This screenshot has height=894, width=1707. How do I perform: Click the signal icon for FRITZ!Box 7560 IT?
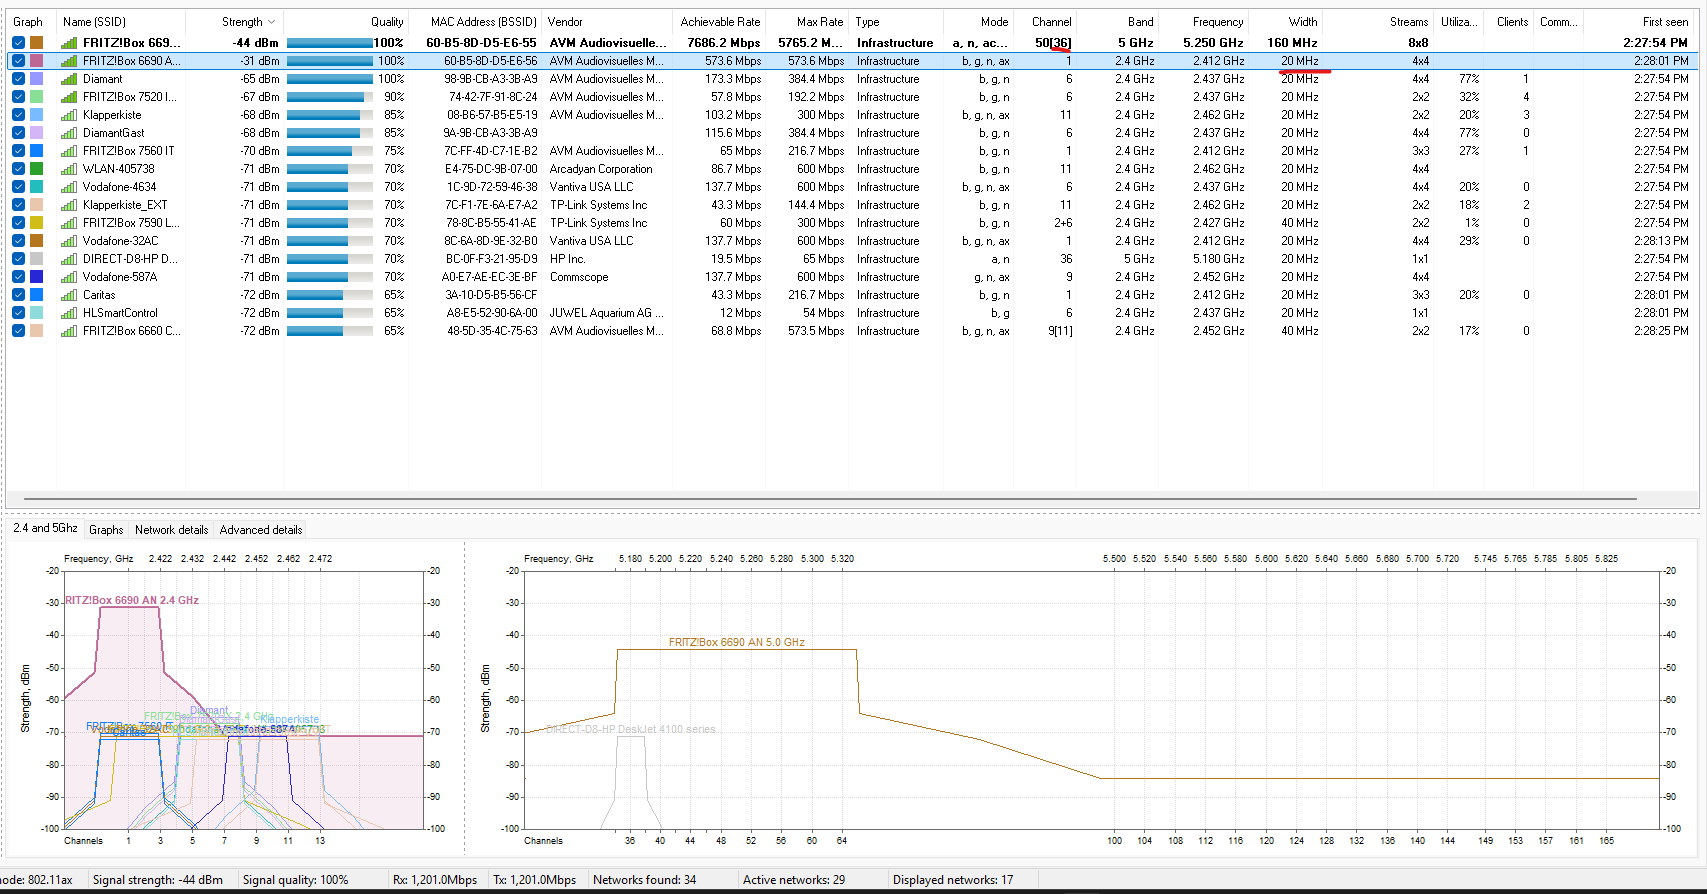tap(69, 151)
